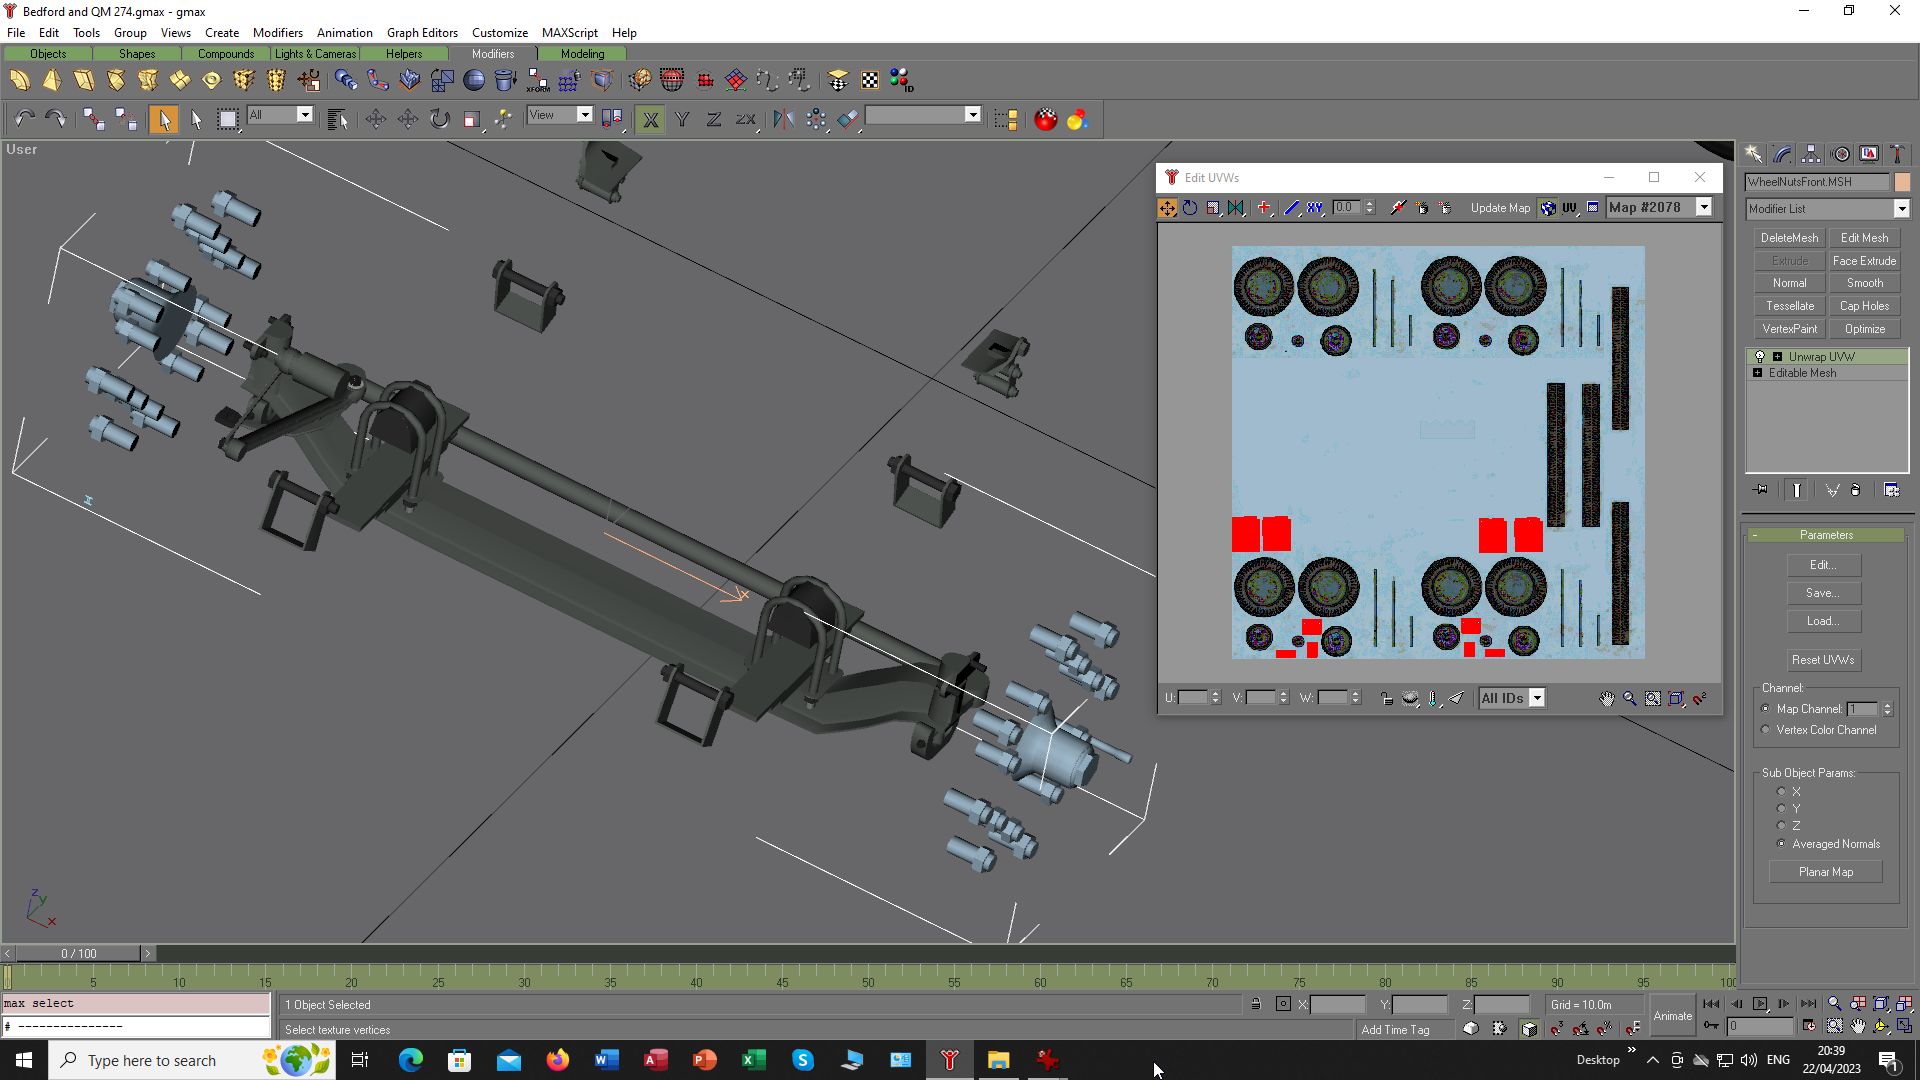Viewport: 1920px width, 1080px height.
Task: Select the Rotate tool in main toolbar
Action: pos(440,119)
